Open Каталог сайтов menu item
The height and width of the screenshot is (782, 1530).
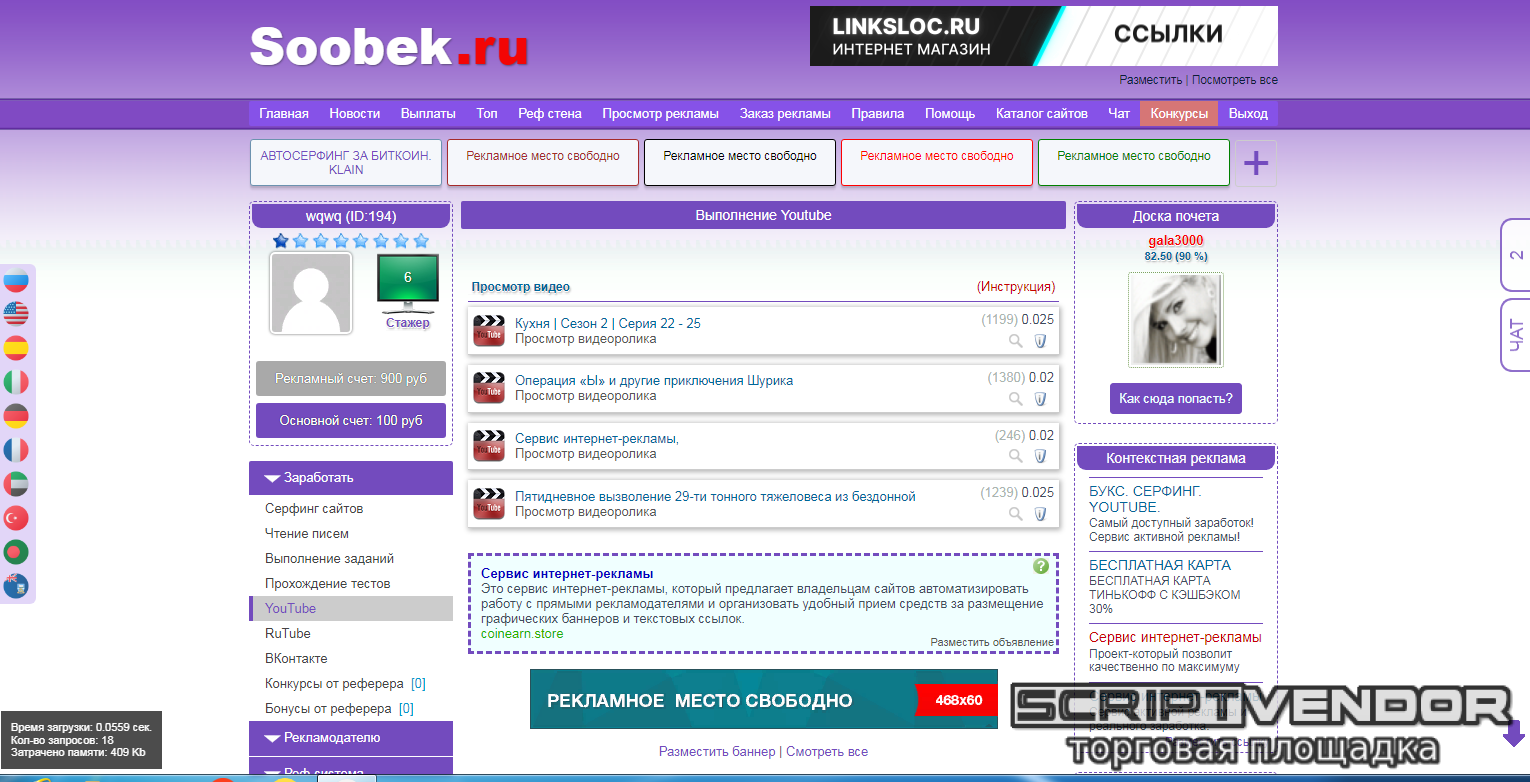coord(1042,113)
